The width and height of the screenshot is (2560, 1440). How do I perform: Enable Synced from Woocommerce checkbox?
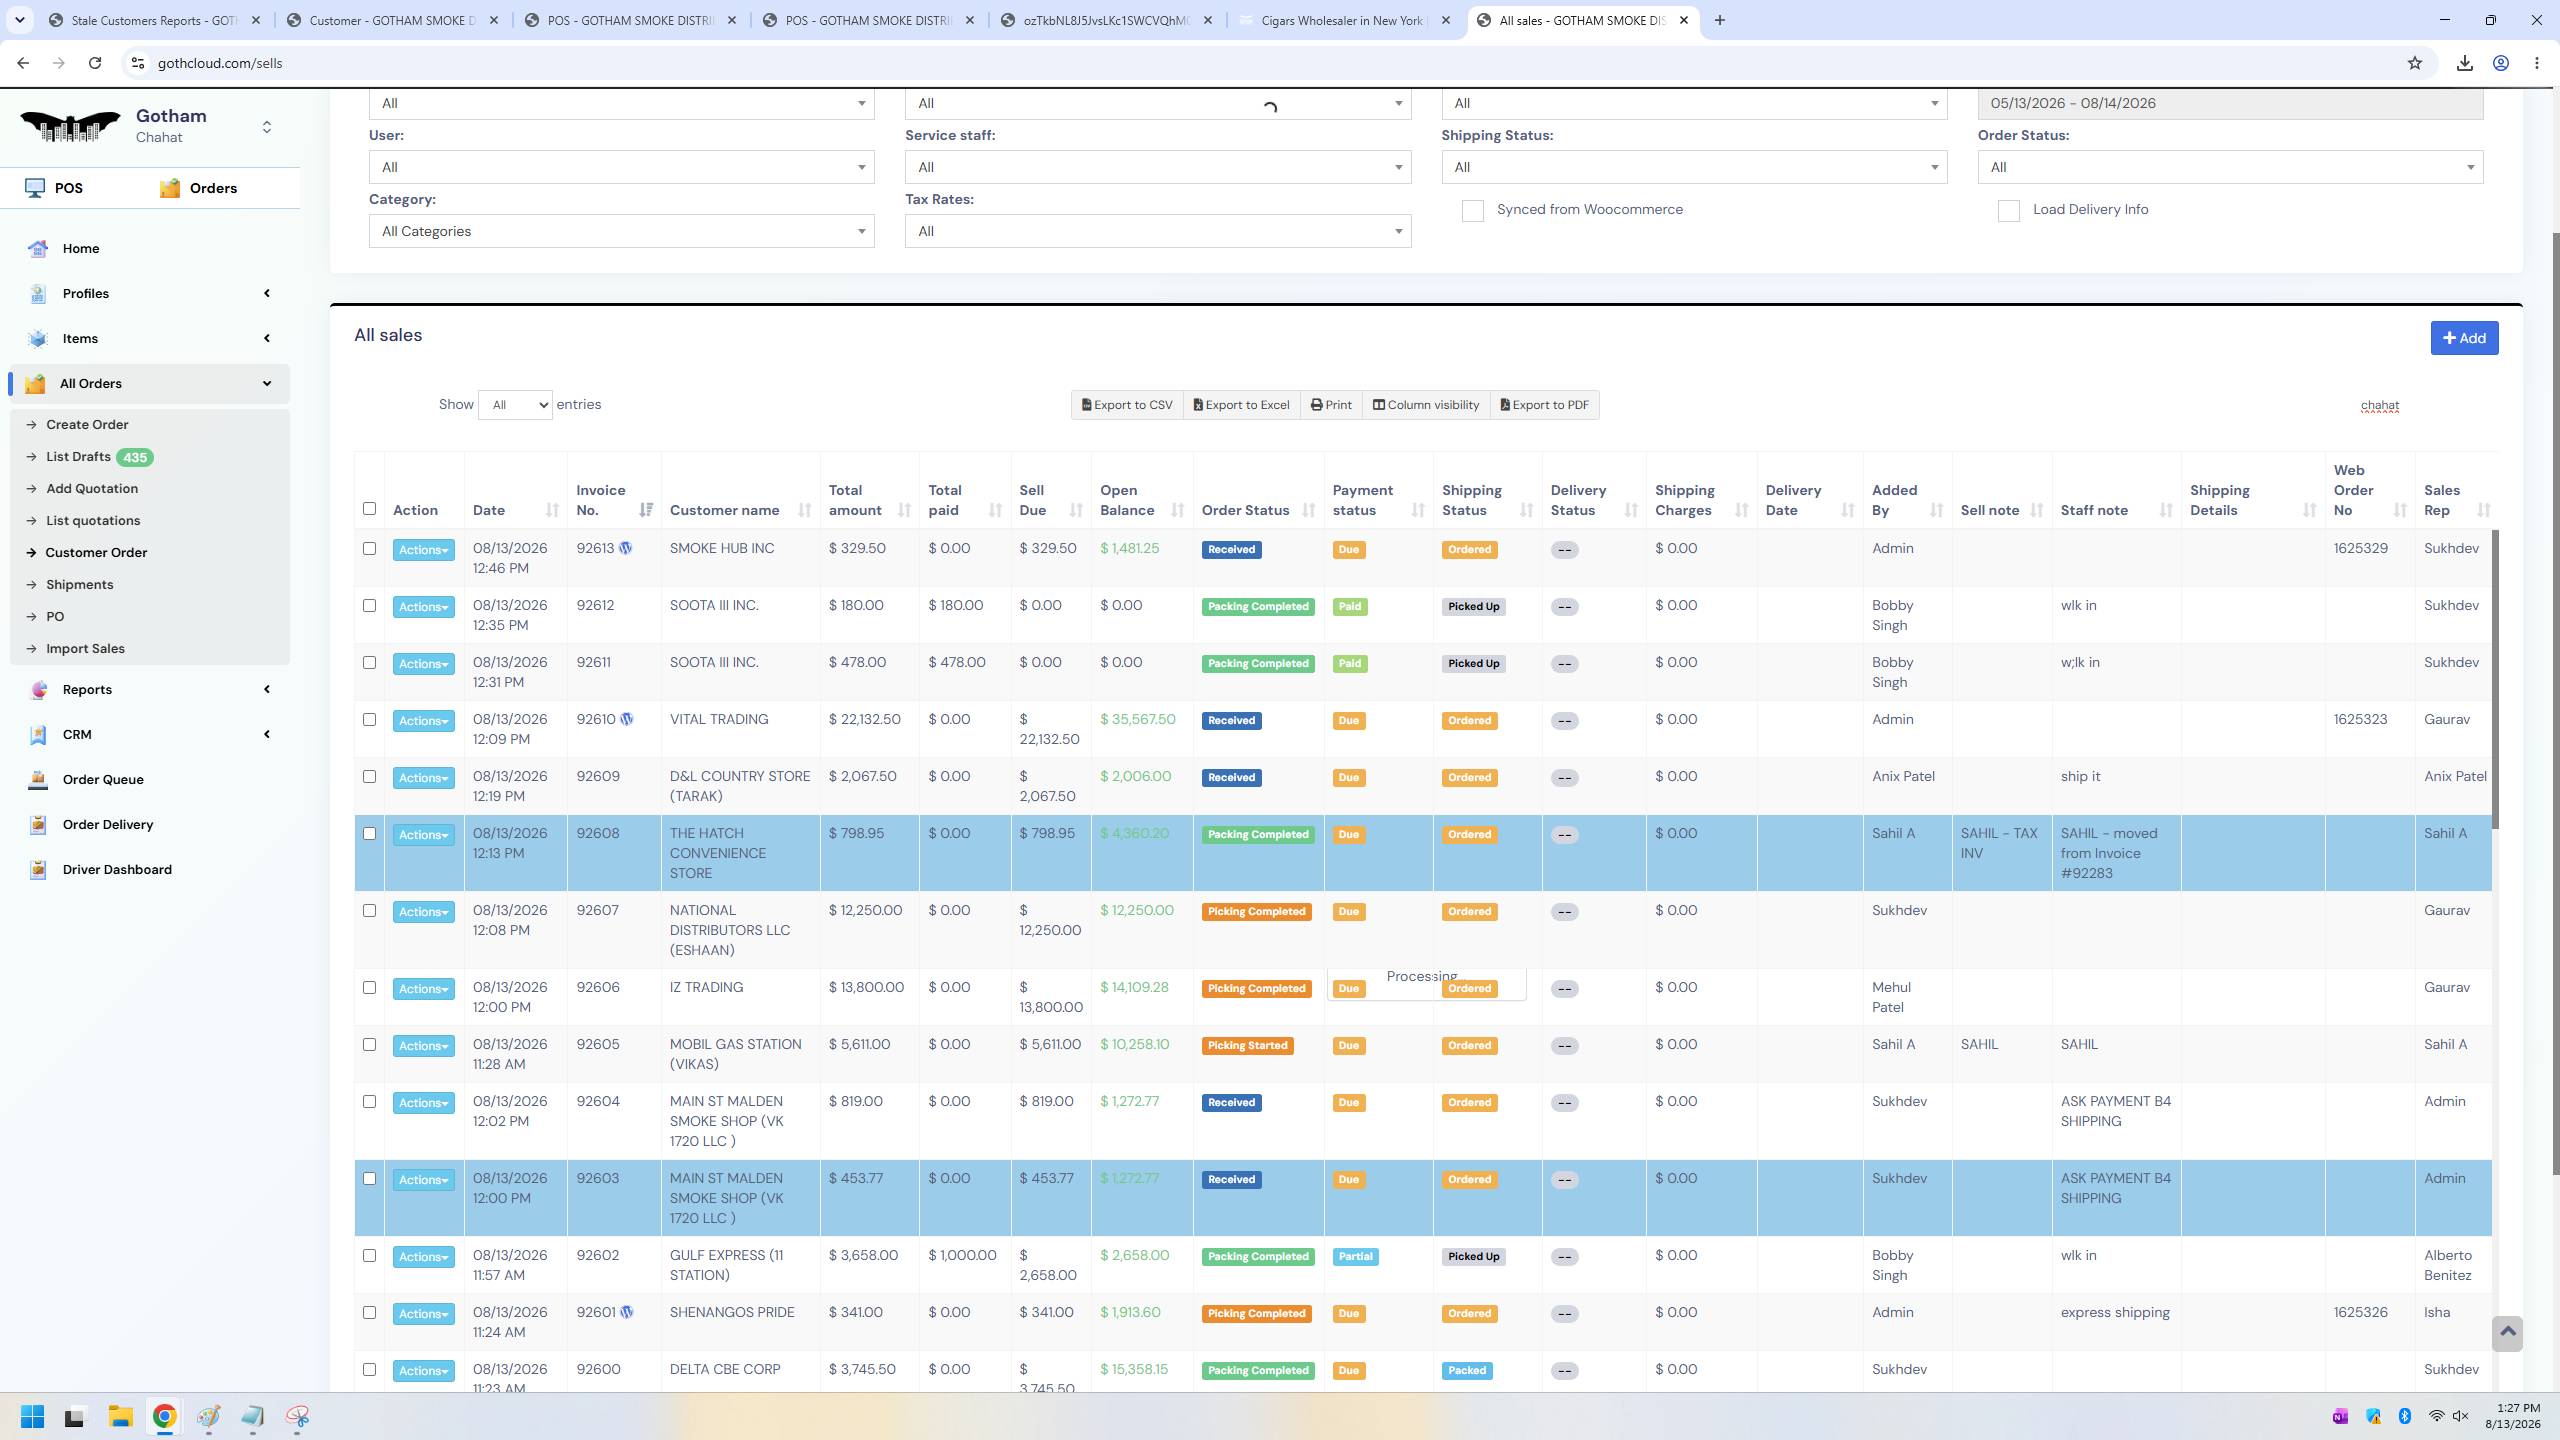[x=1472, y=210]
